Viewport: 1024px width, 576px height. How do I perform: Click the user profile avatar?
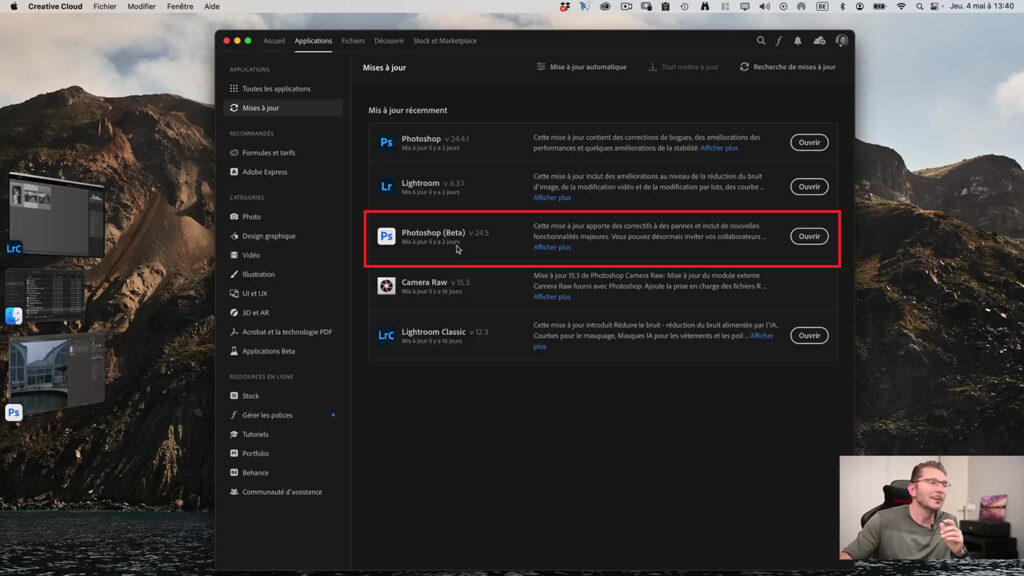point(841,41)
